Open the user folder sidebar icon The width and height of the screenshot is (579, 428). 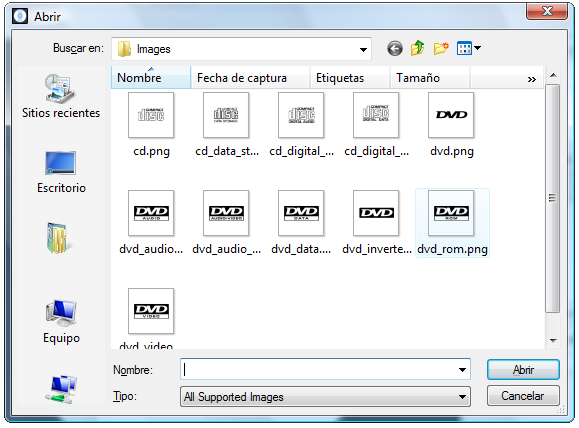click(58, 238)
